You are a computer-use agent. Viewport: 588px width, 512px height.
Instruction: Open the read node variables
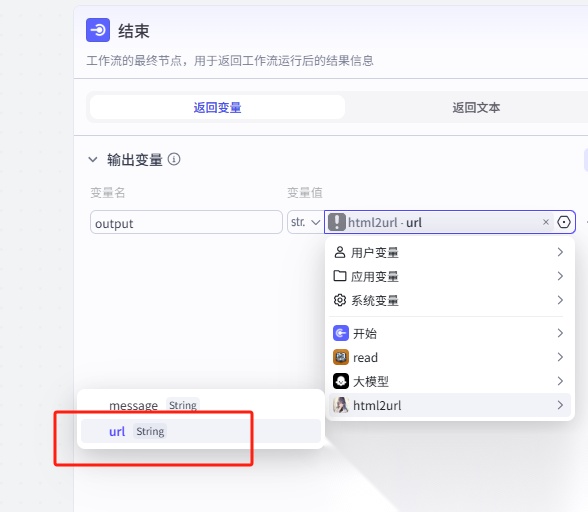coord(449,357)
